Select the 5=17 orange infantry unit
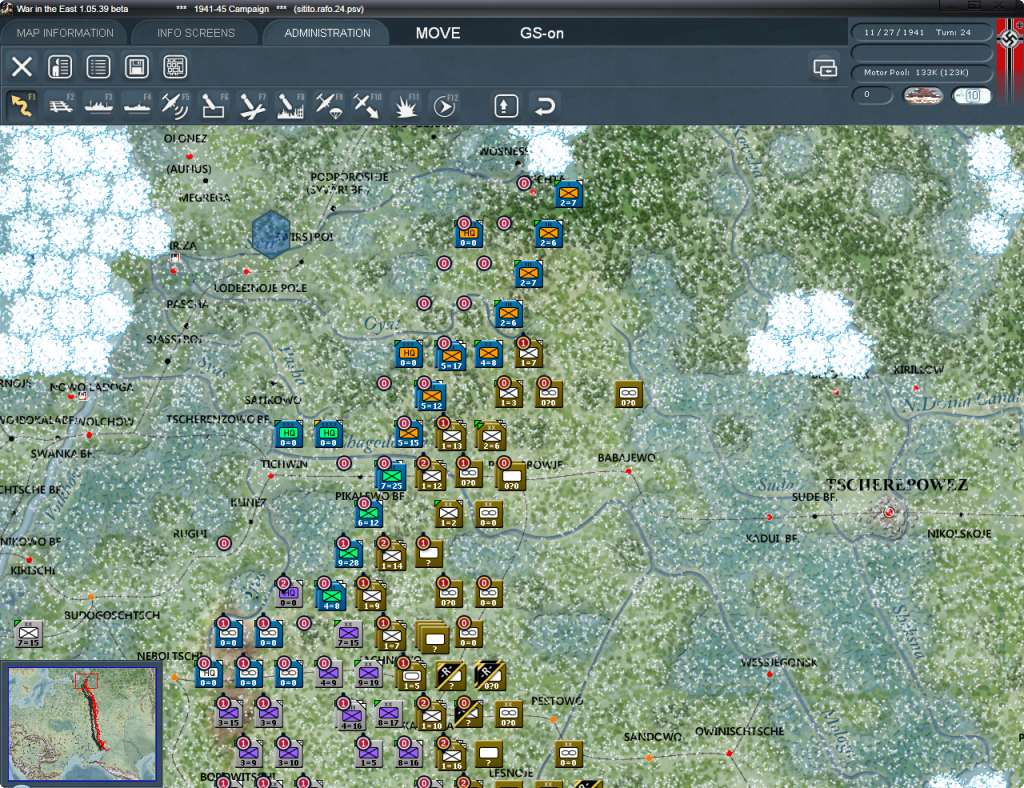The height and width of the screenshot is (788, 1024). [450, 356]
